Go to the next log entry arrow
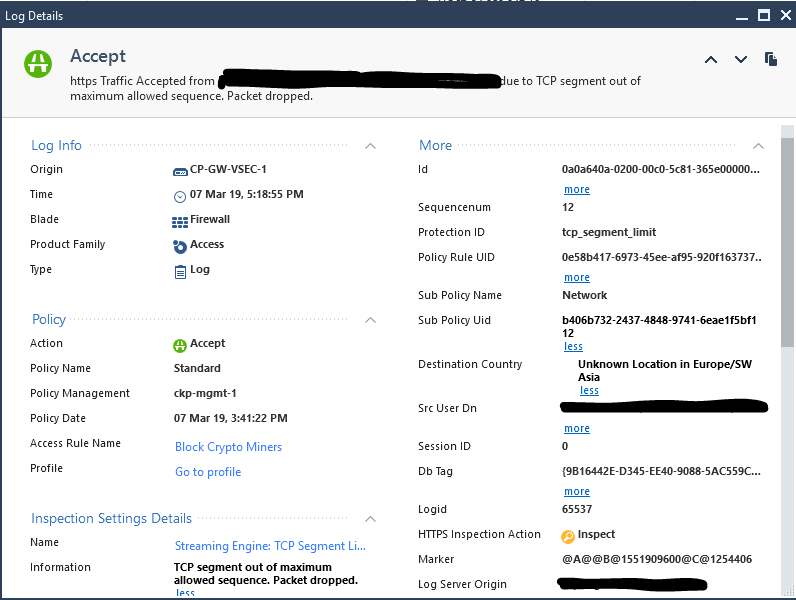Viewport: 796px width, 600px height. coord(741,60)
